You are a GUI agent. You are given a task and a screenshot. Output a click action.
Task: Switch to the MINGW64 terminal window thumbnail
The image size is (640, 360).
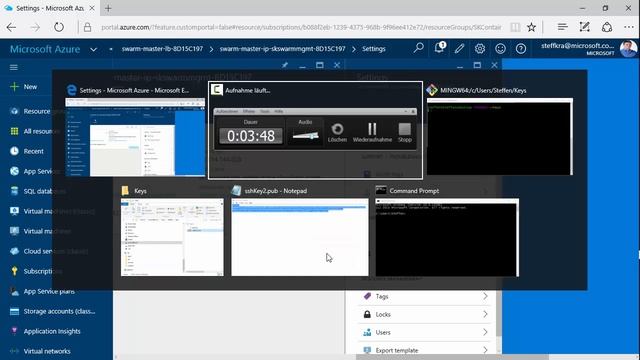tap(500, 136)
